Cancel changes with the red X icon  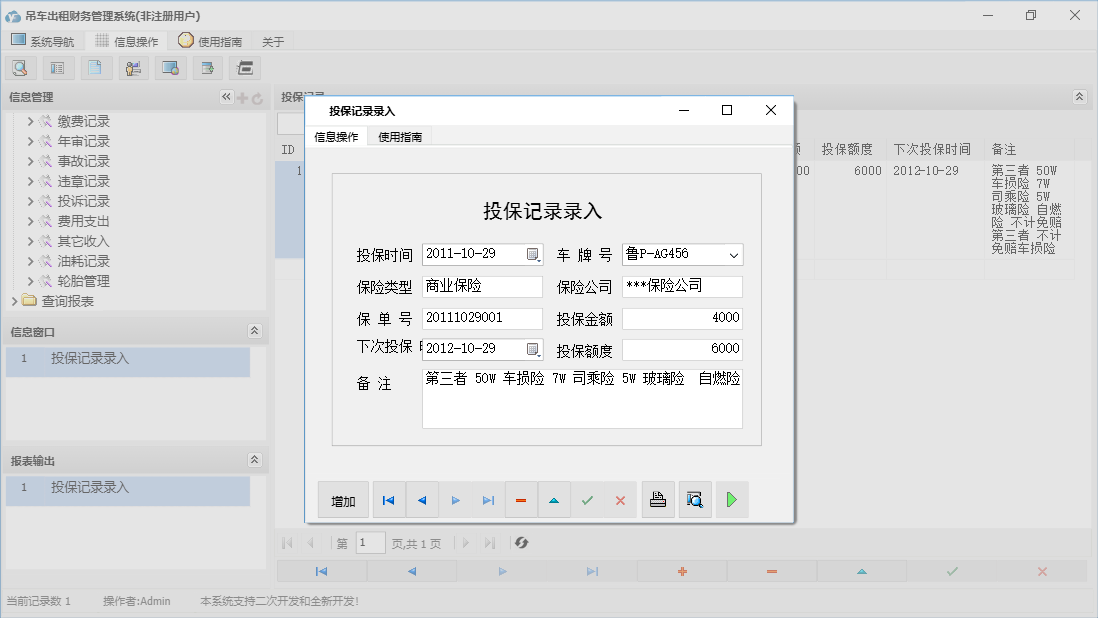point(620,499)
